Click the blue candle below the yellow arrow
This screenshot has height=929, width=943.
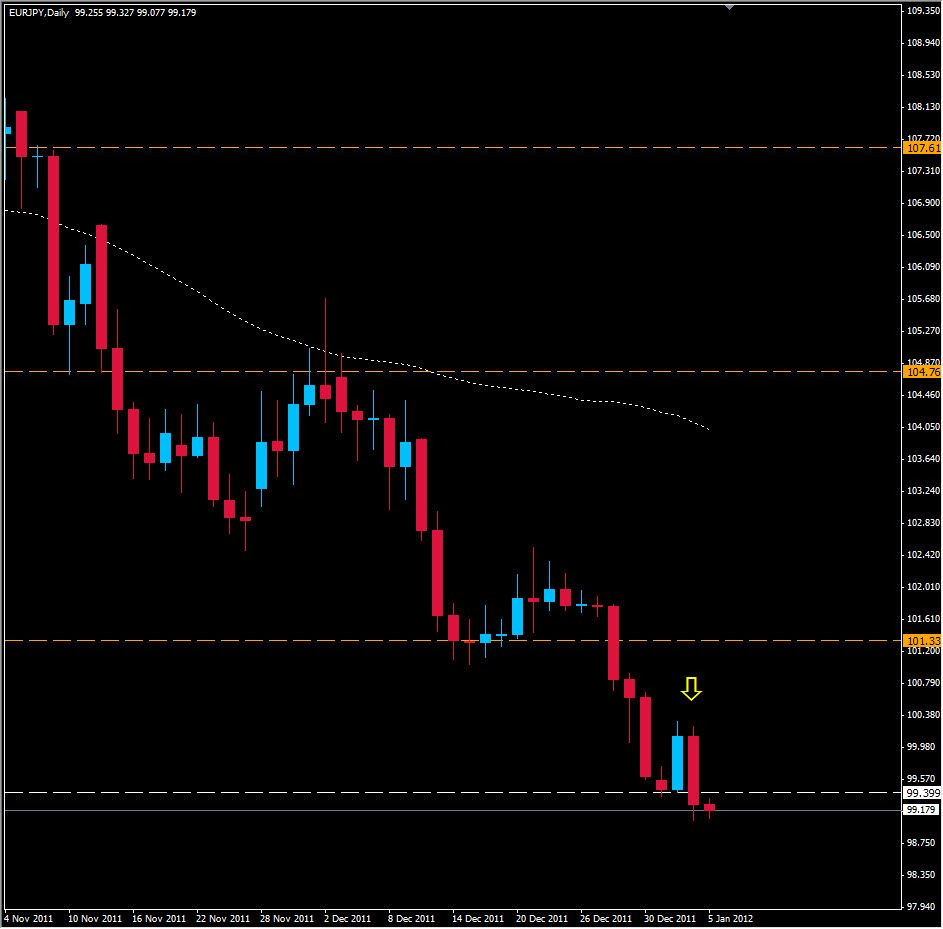pos(678,763)
